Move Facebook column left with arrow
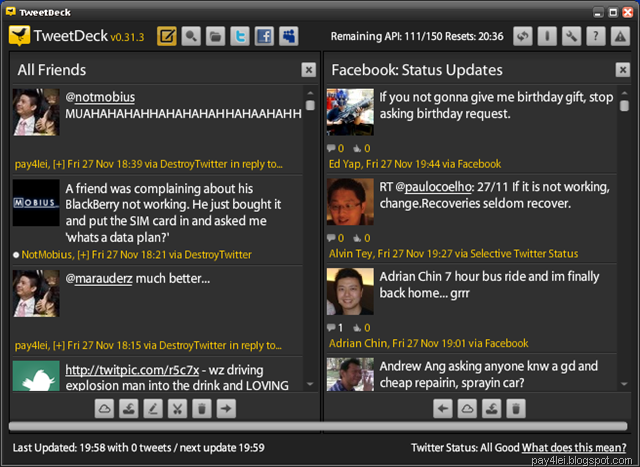 [443, 409]
